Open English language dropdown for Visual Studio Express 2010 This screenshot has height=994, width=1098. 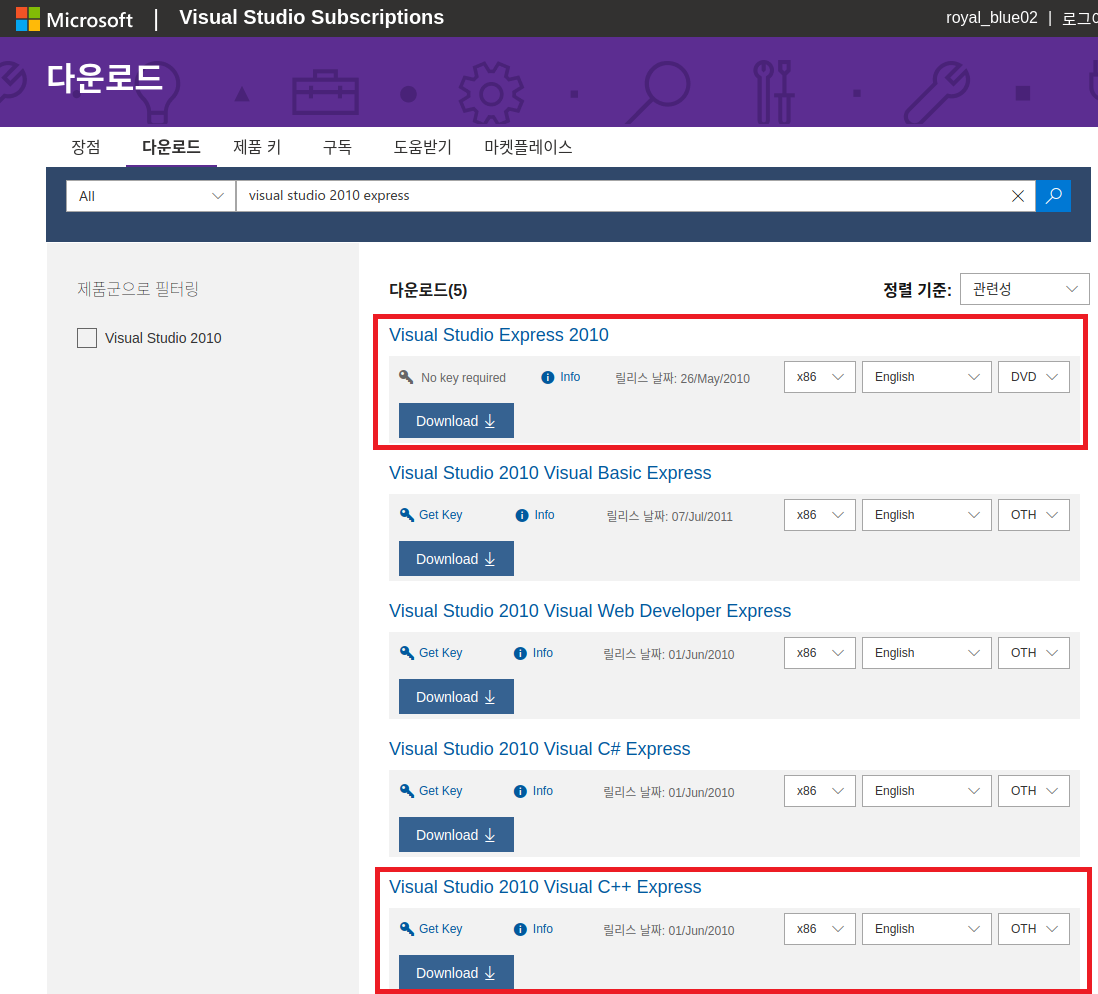[926, 377]
